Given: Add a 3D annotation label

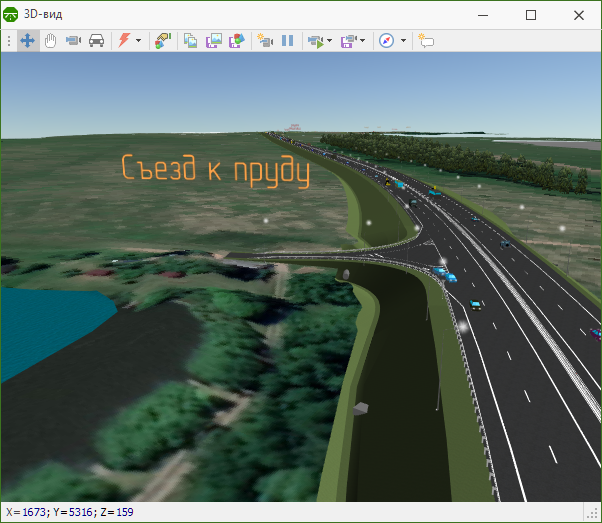Looking at the screenshot, I should coord(426,41).
